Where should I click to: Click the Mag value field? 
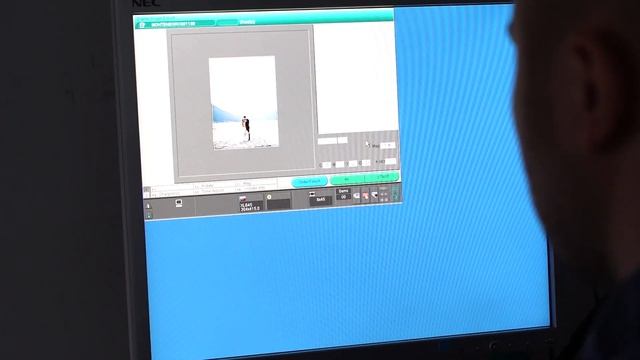click(x=388, y=145)
